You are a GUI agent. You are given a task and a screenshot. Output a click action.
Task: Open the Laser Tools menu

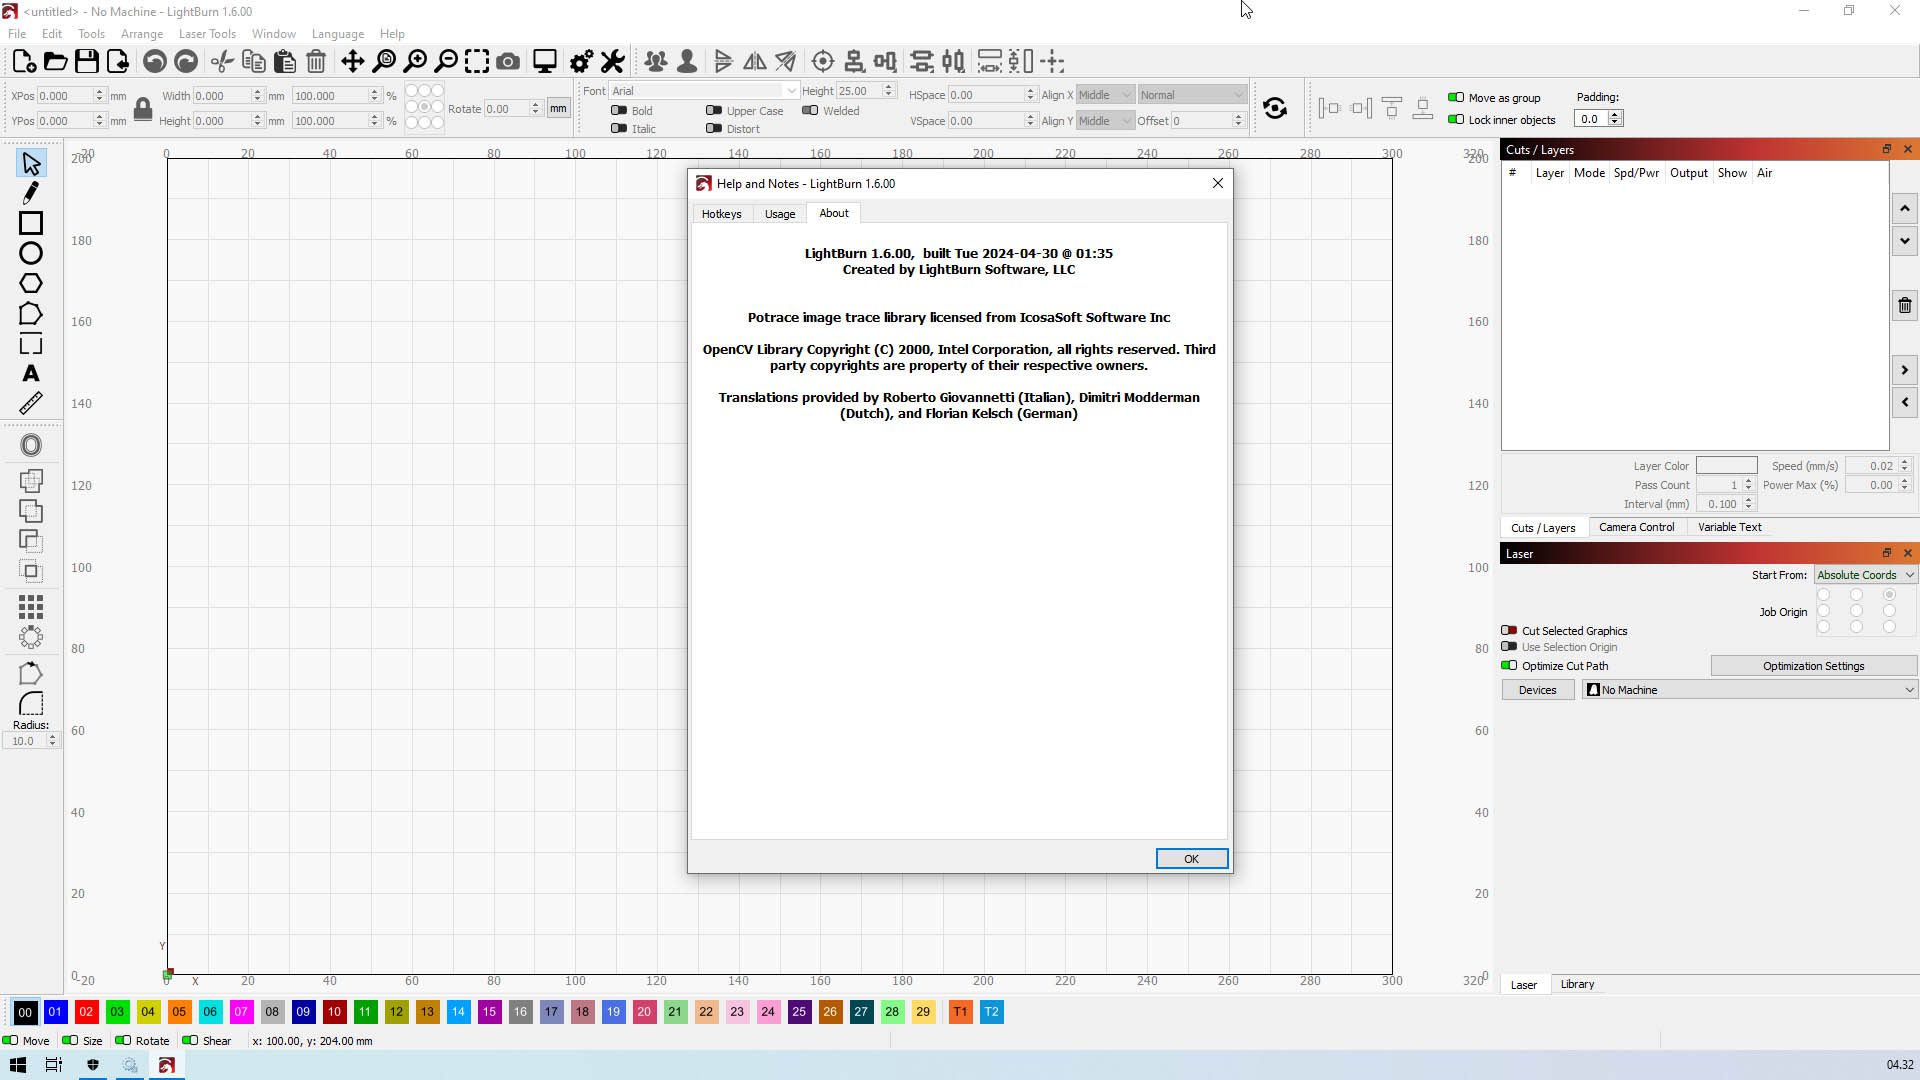coord(207,34)
